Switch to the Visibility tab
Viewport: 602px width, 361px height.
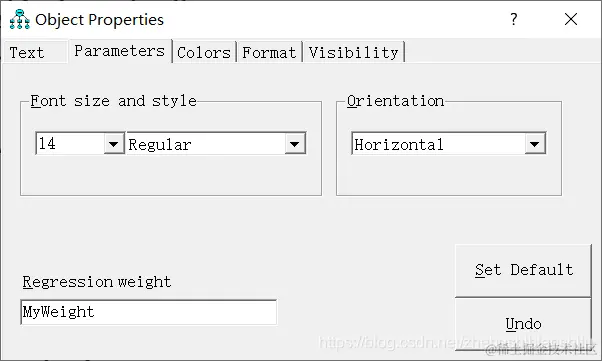[354, 53]
